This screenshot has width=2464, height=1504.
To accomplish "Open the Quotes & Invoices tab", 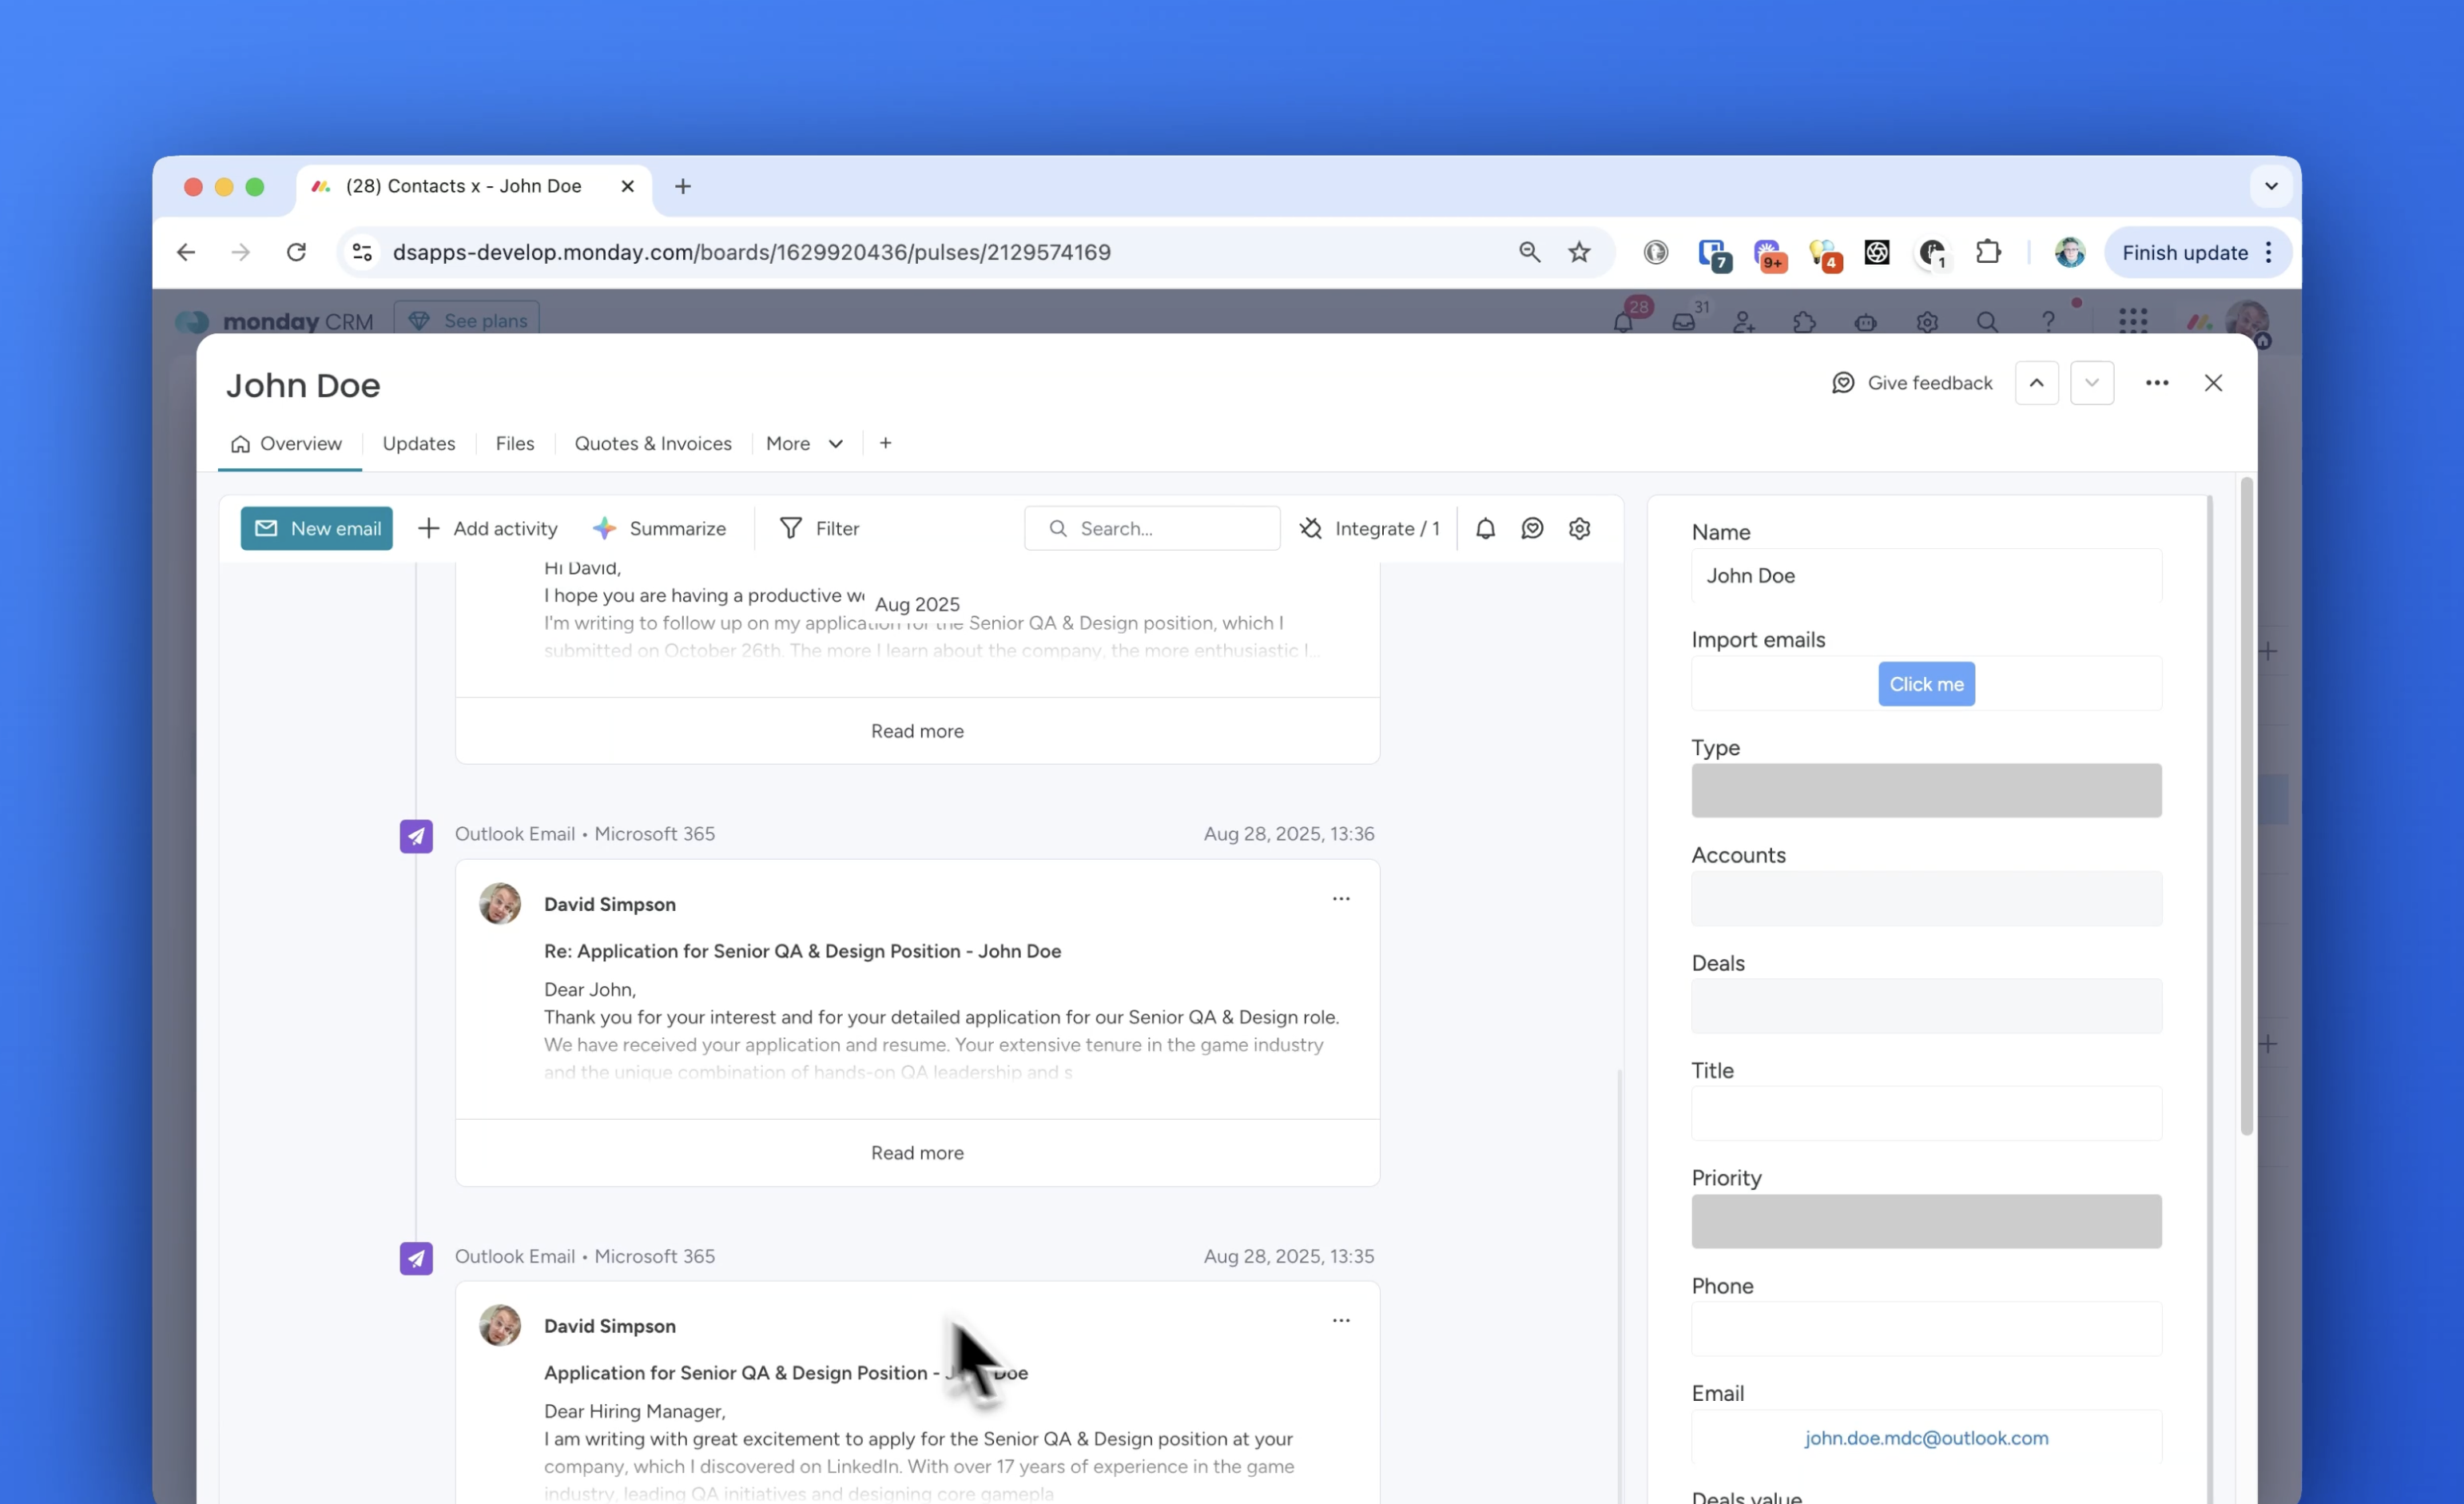I will coord(652,443).
